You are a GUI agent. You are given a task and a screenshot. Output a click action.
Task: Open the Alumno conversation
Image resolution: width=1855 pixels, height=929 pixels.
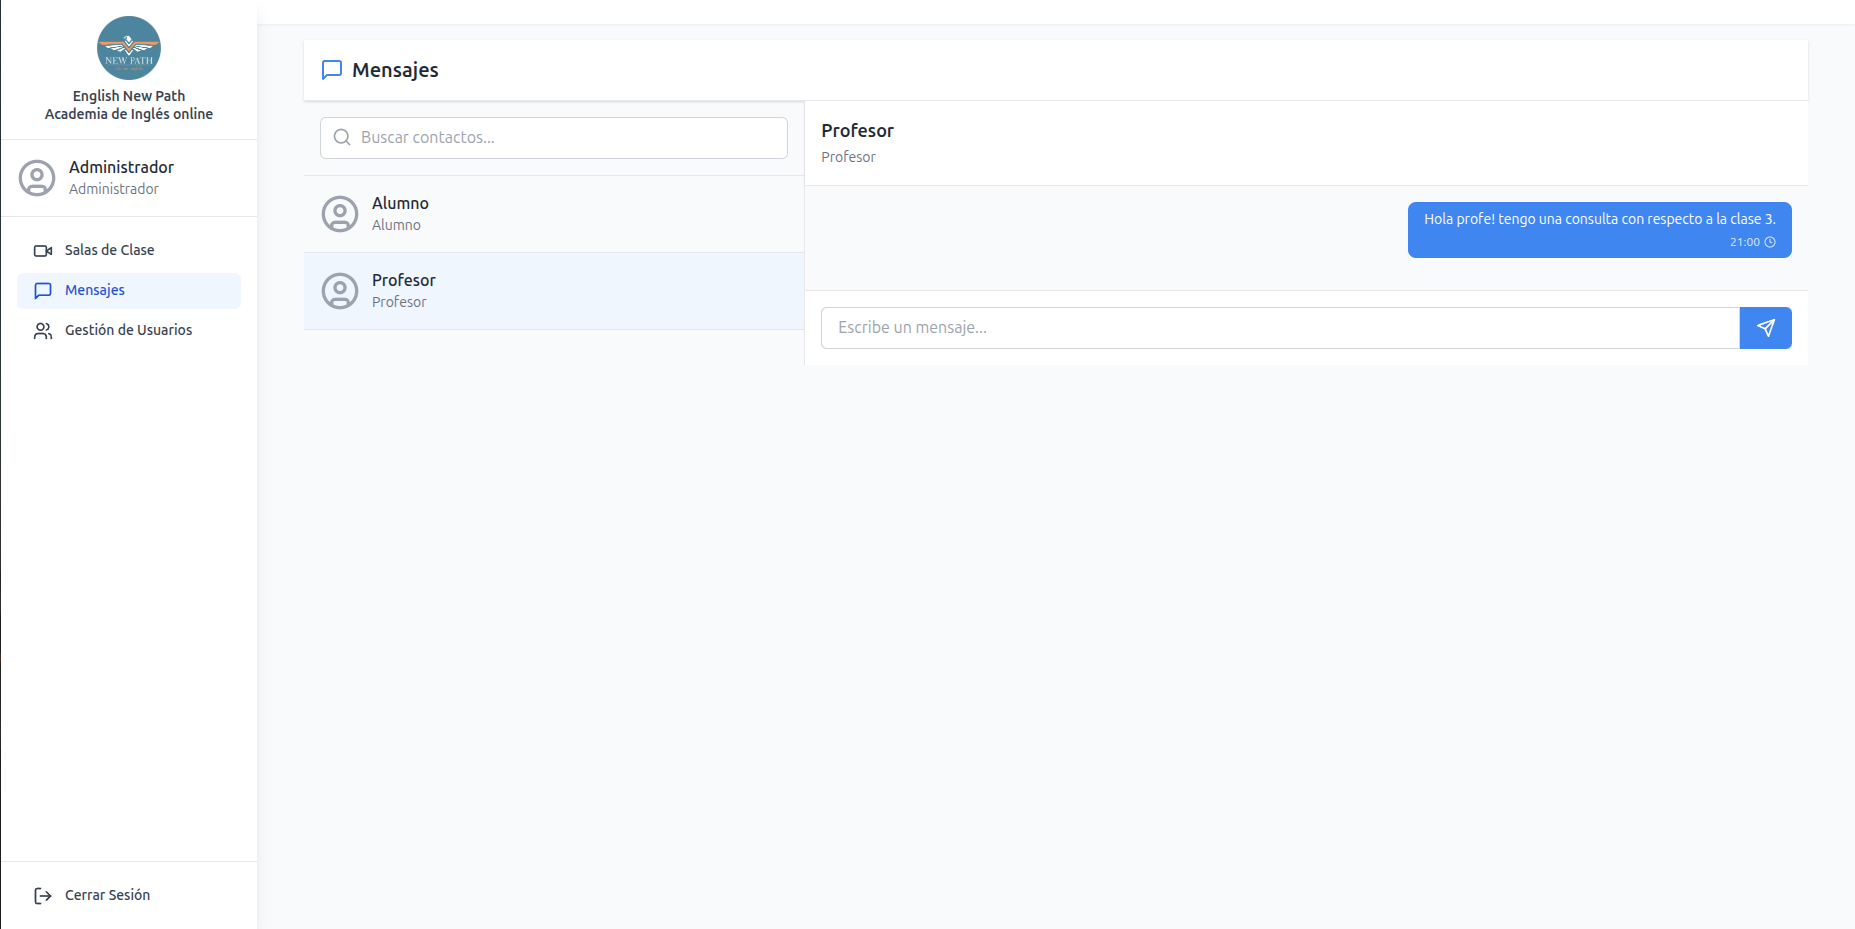(x=553, y=214)
